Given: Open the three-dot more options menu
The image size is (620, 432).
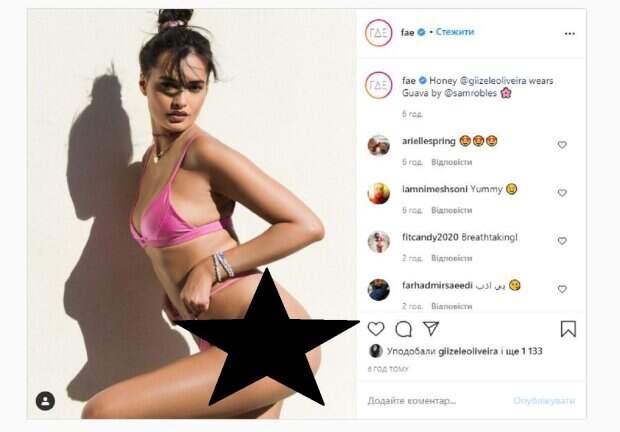Looking at the screenshot, I should pyautogui.click(x=569, y=34).
